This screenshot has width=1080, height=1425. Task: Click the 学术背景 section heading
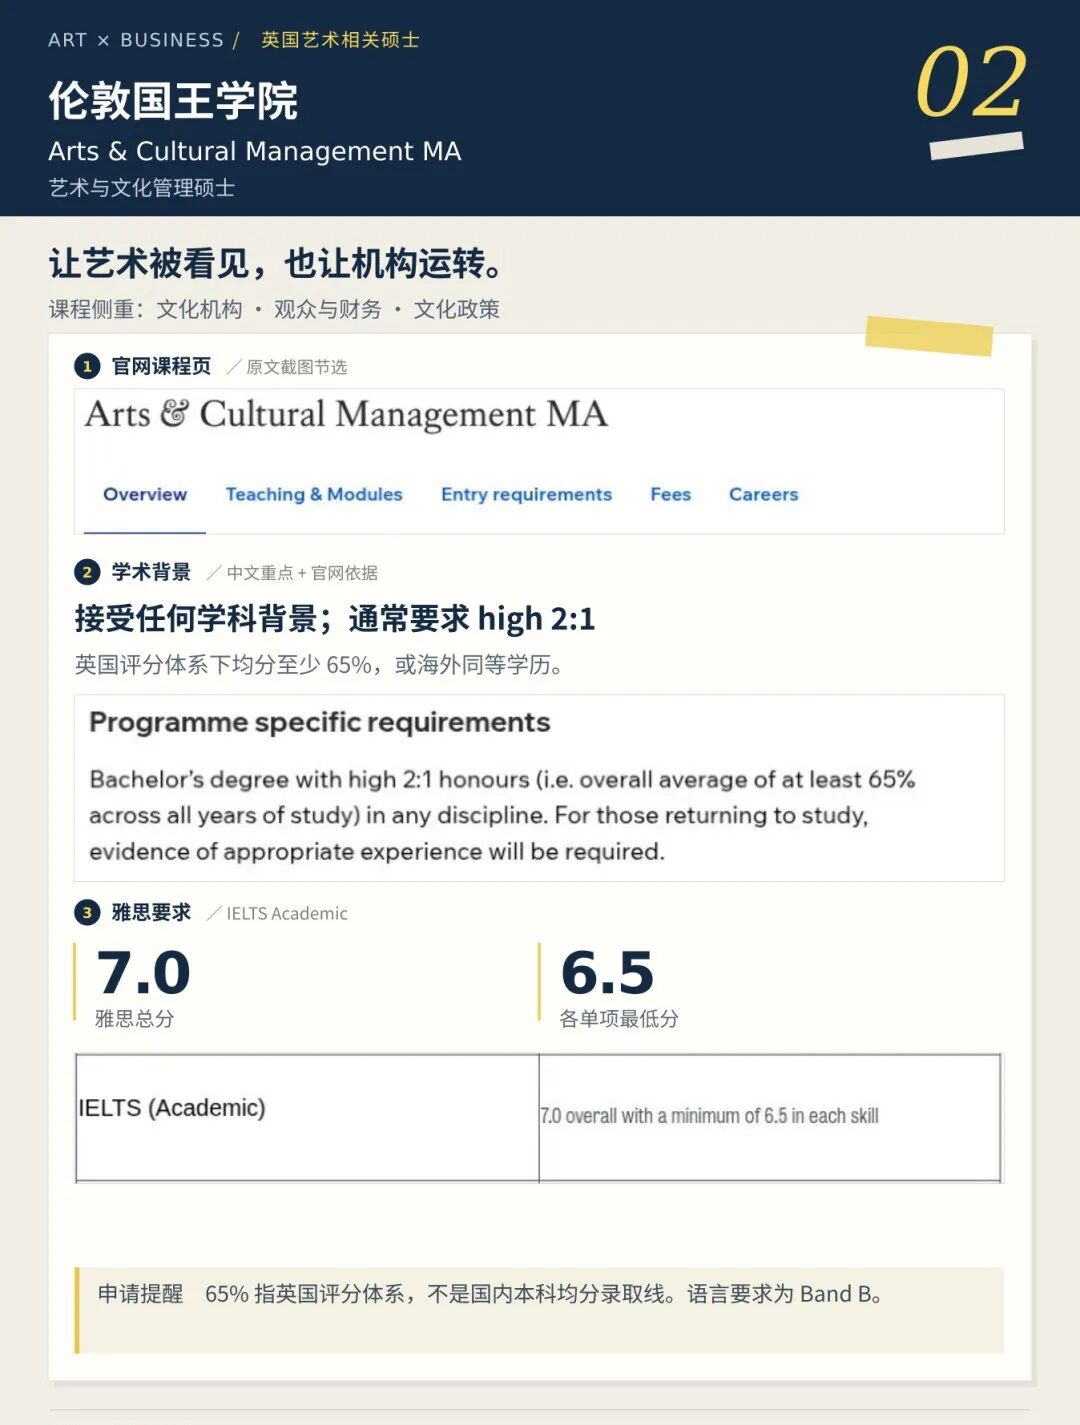[151, 572]
